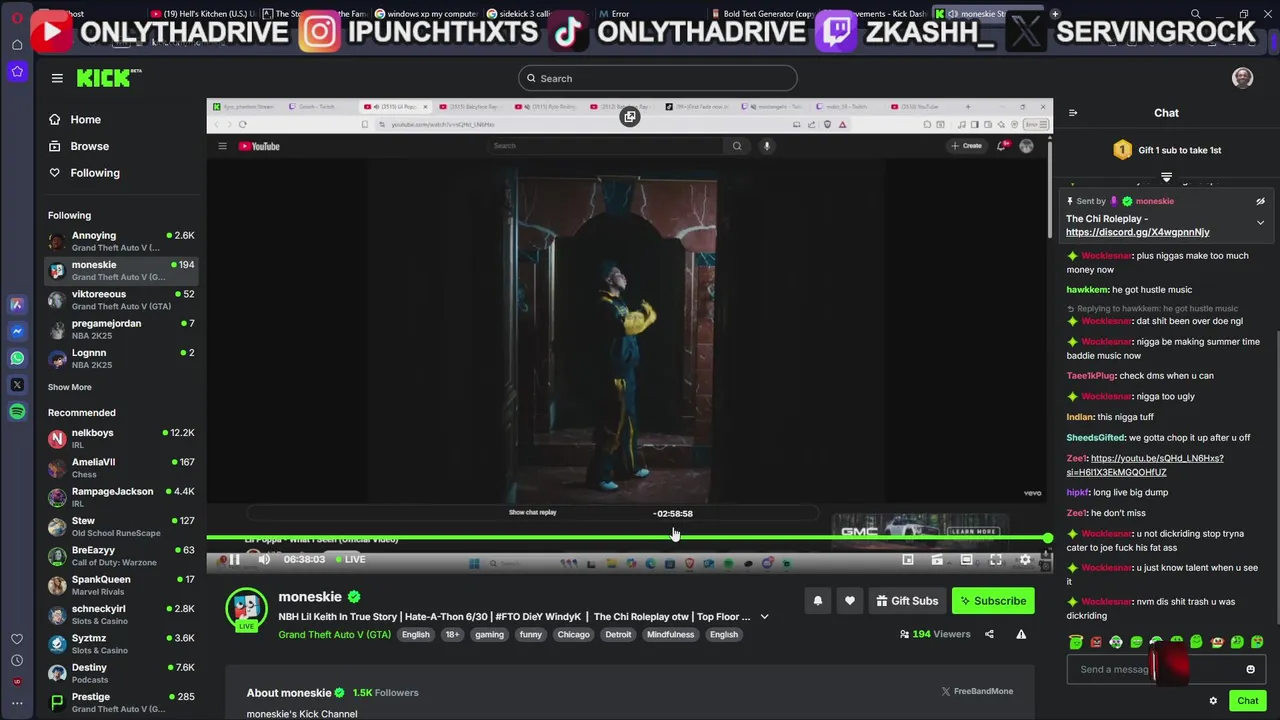Open Opera sidebar Messenger icon

tap(17, 331)
